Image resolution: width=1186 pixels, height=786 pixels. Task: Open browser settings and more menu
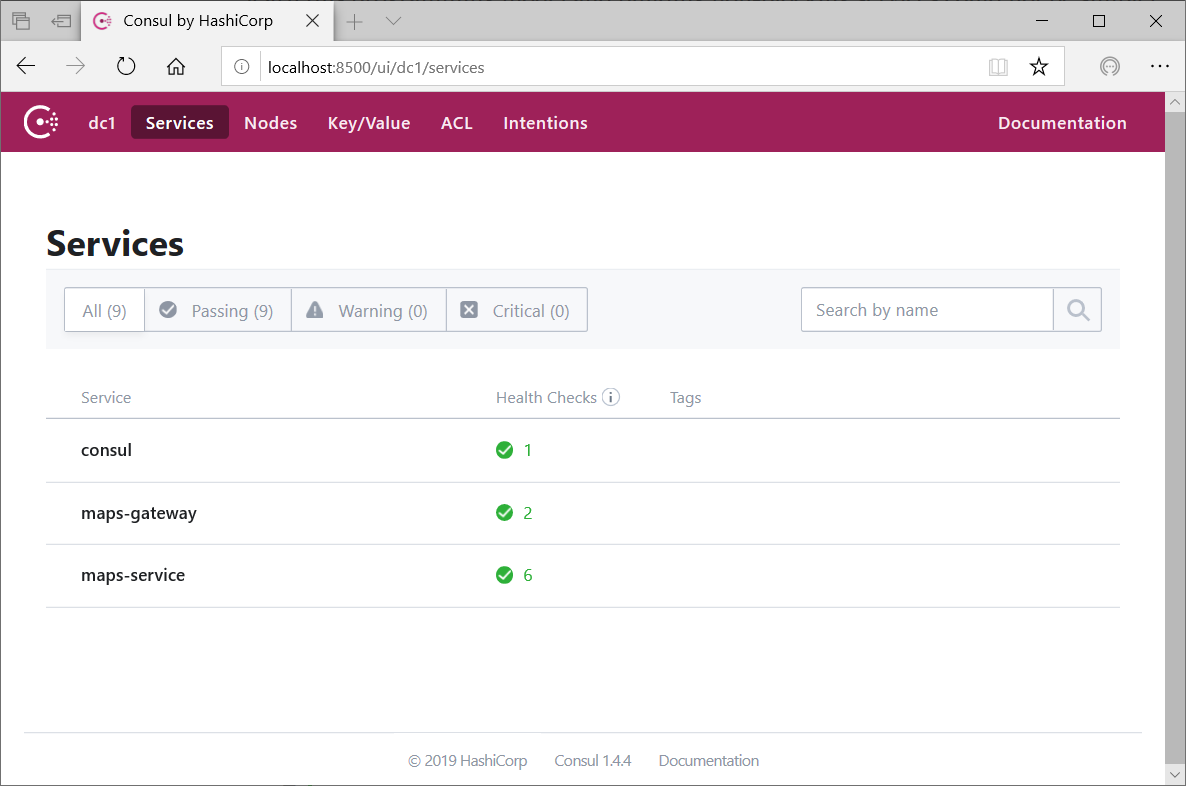pos(1159,67)
